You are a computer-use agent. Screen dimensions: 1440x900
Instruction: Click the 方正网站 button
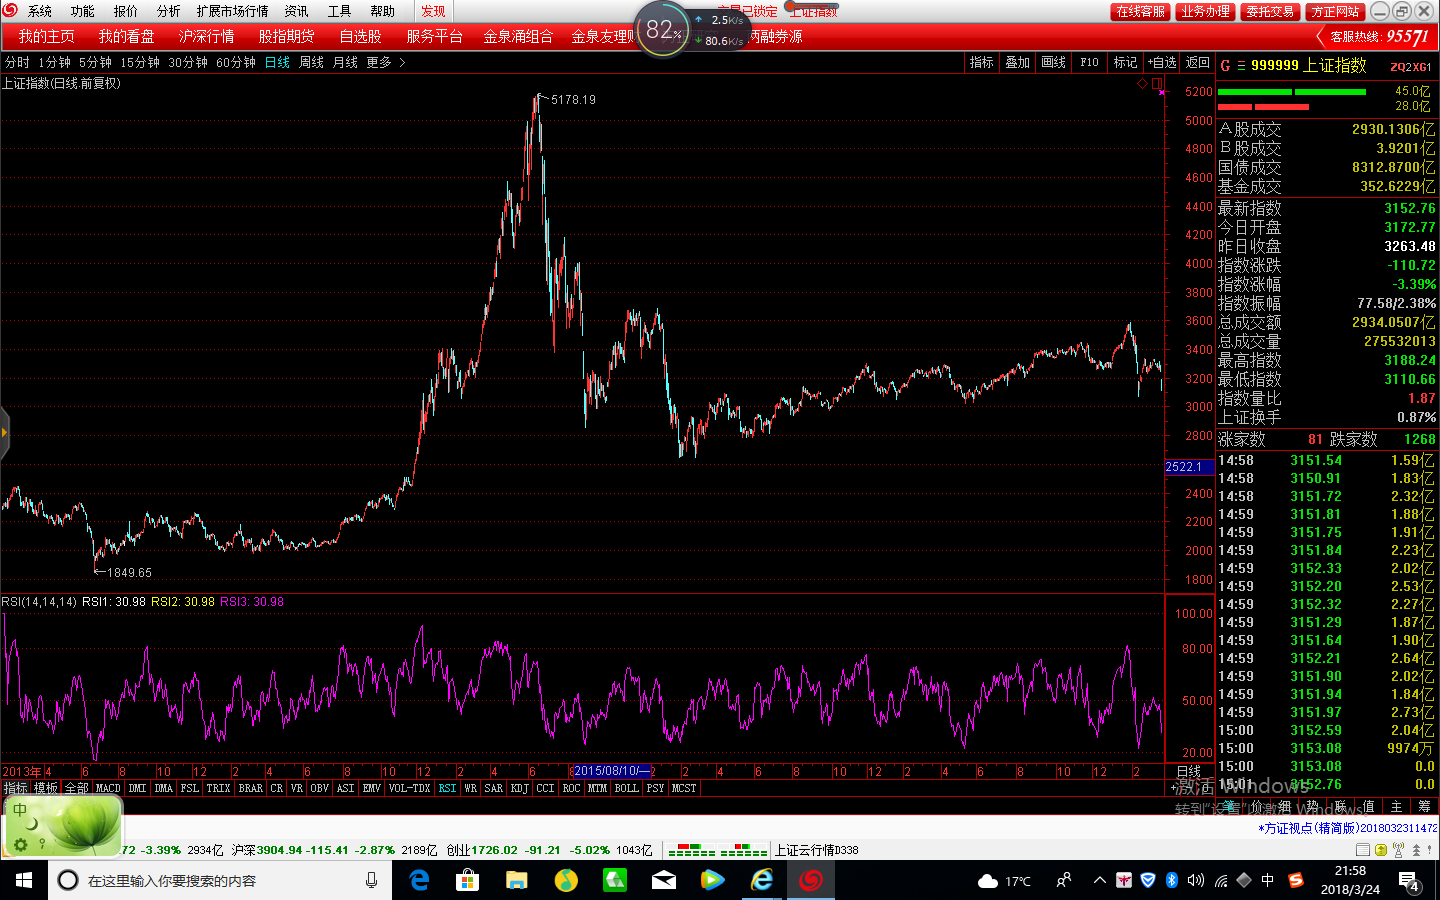(1336, 11)
